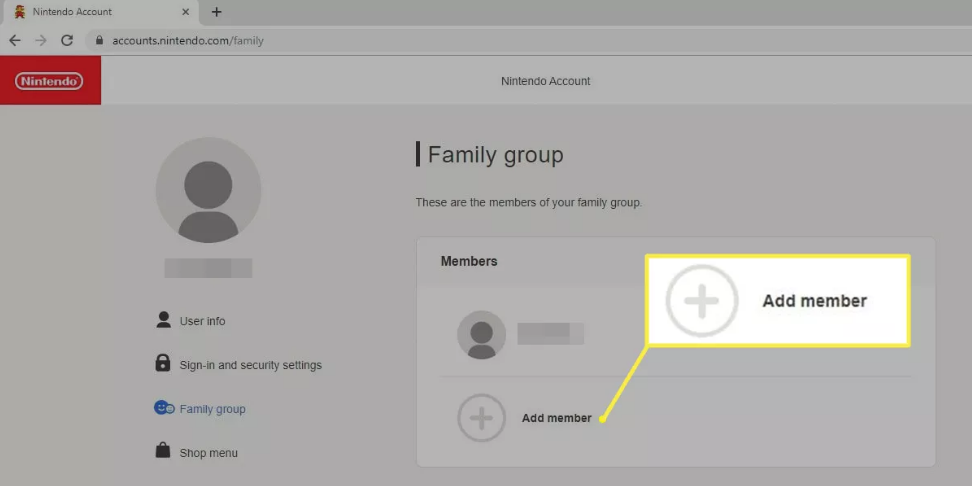Select Family group in sidebar
Screen dimensions: 972x486
(213, 409)
